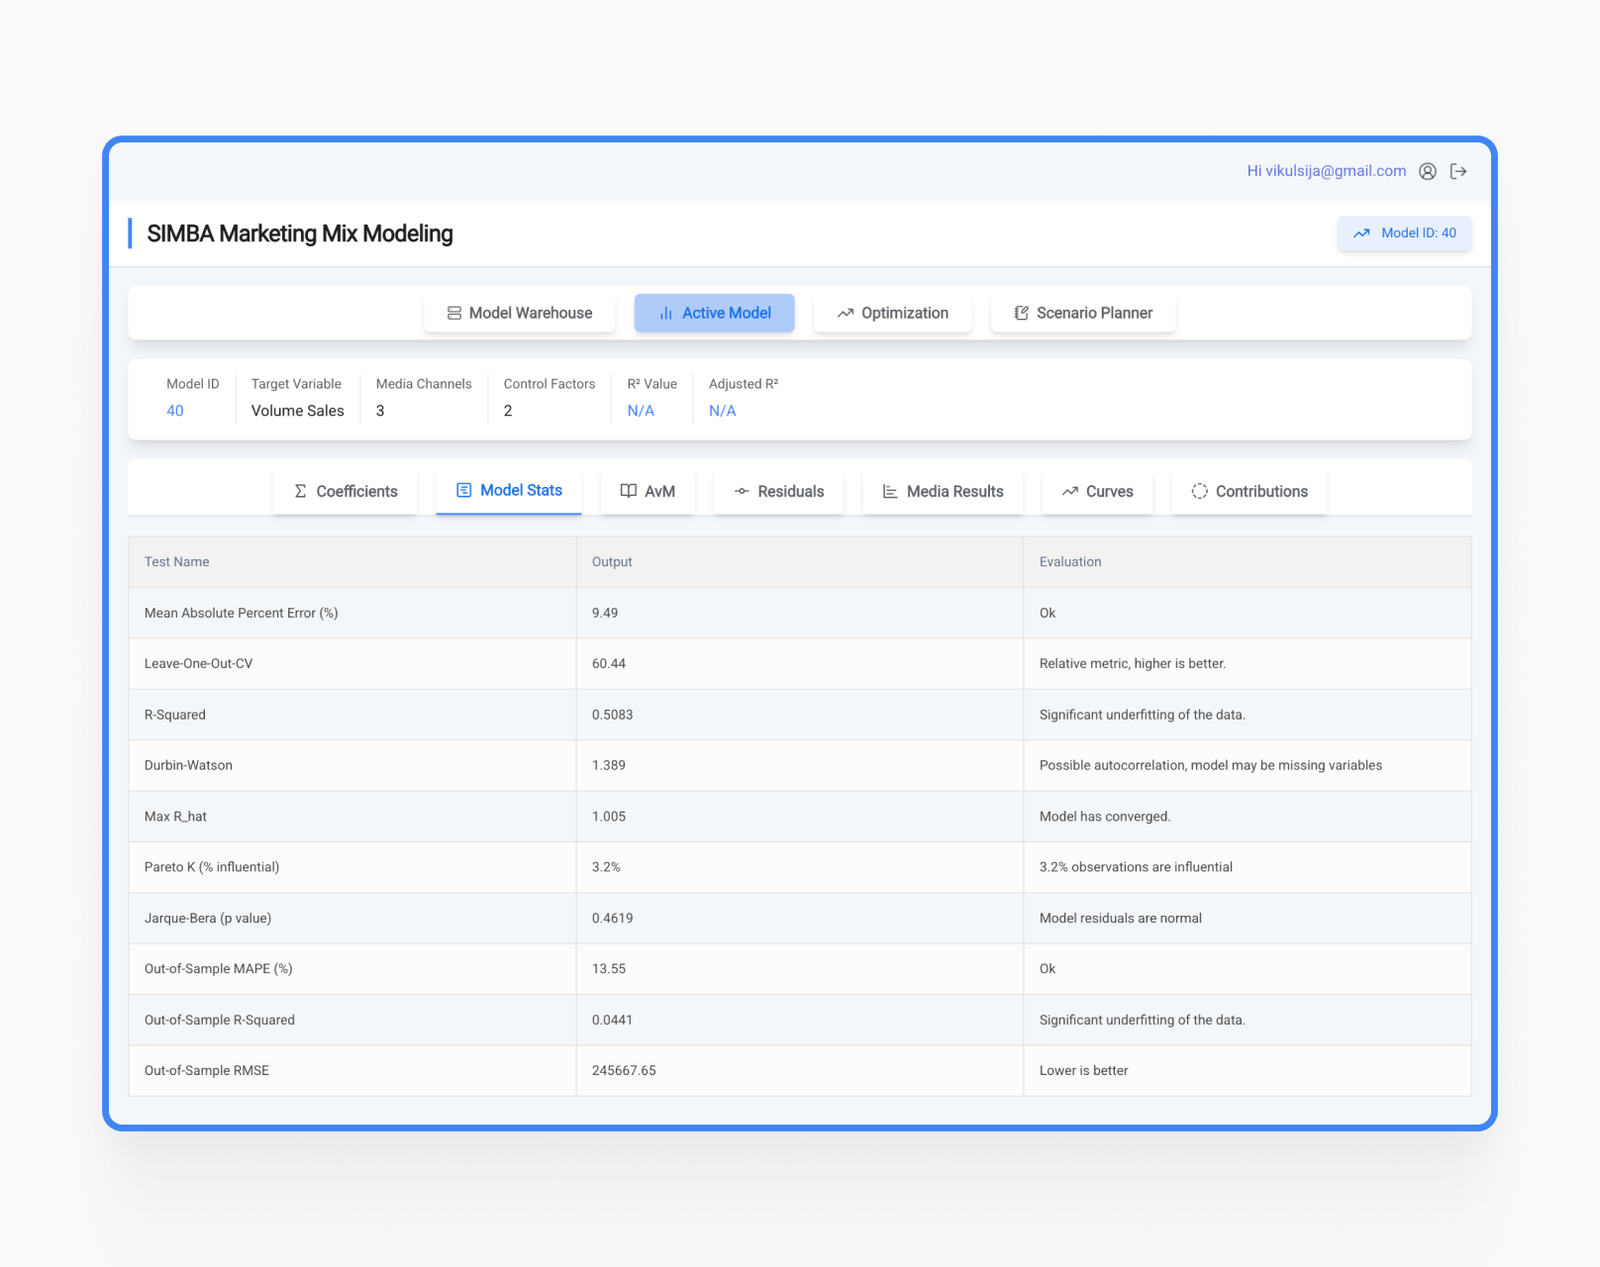The width and height of the screenshot is (1600, 1267).
Task: Click the Evaluation column header
Action: tap(1070, 562)
